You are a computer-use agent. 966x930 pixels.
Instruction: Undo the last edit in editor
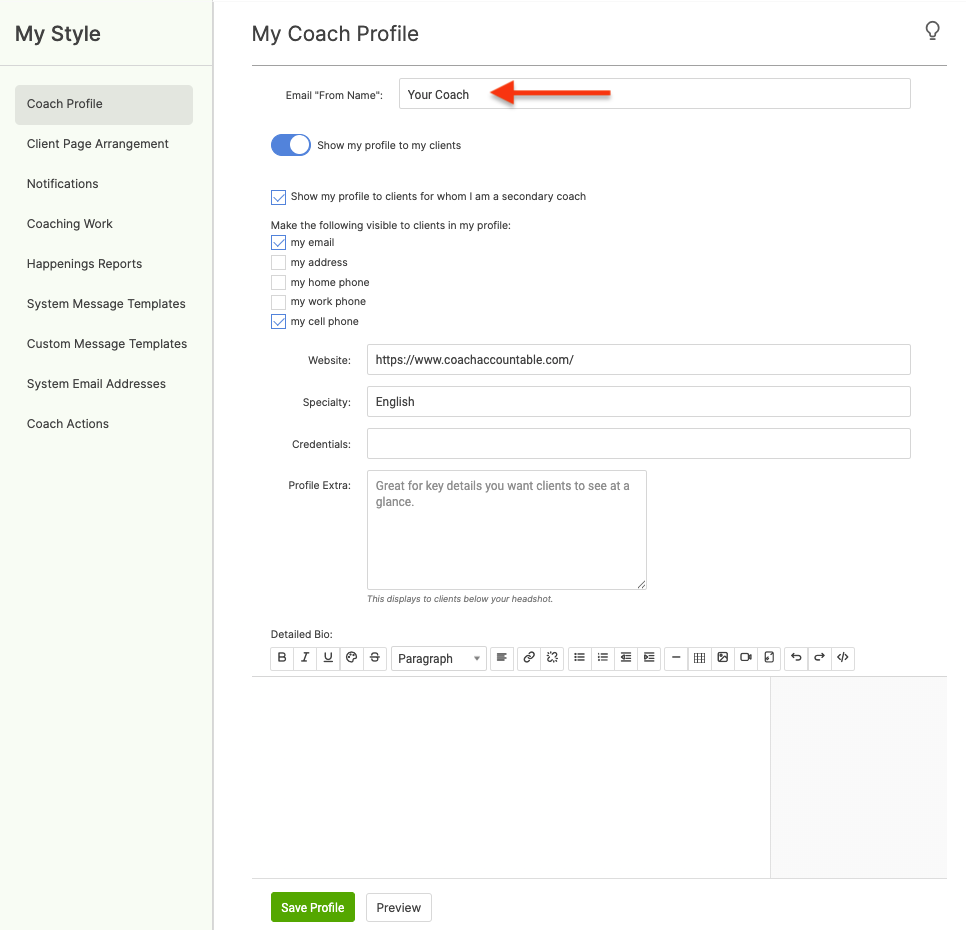[x=796, y=658]
